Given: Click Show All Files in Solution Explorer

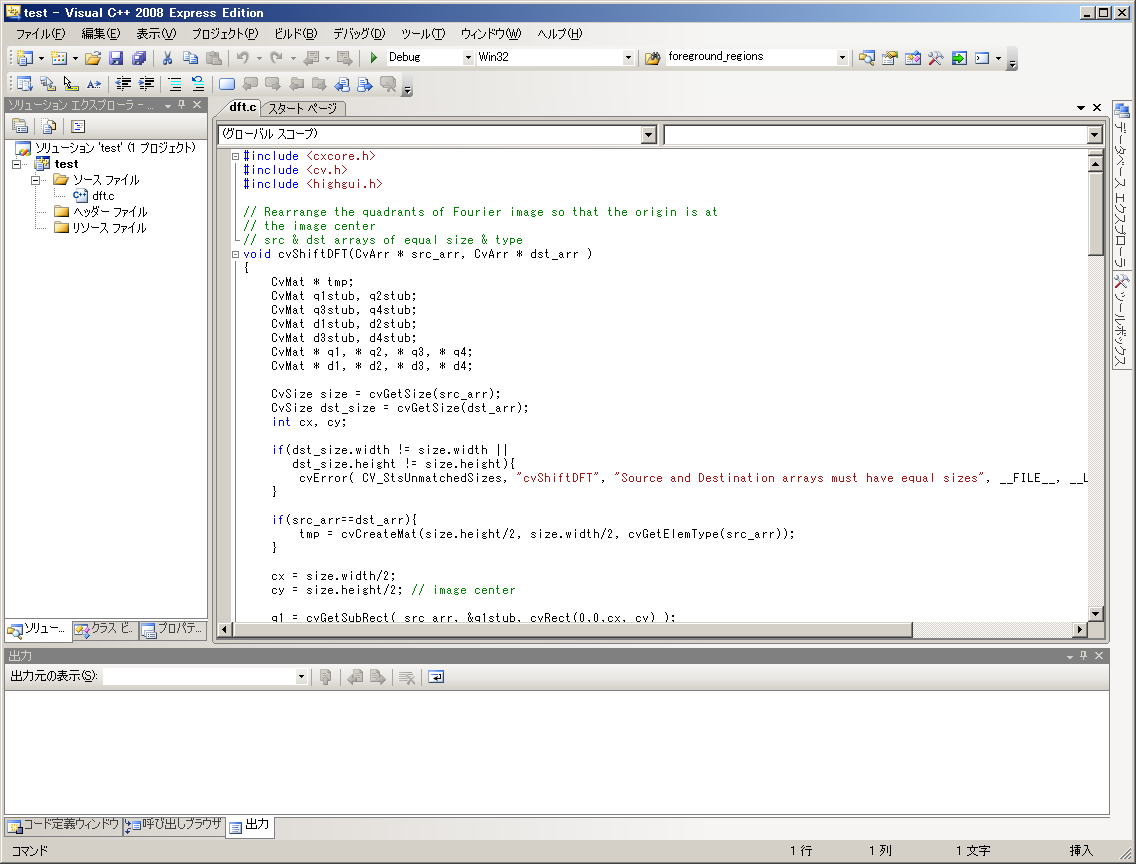Looking at the screenshot, I should (x=49, y=127).
